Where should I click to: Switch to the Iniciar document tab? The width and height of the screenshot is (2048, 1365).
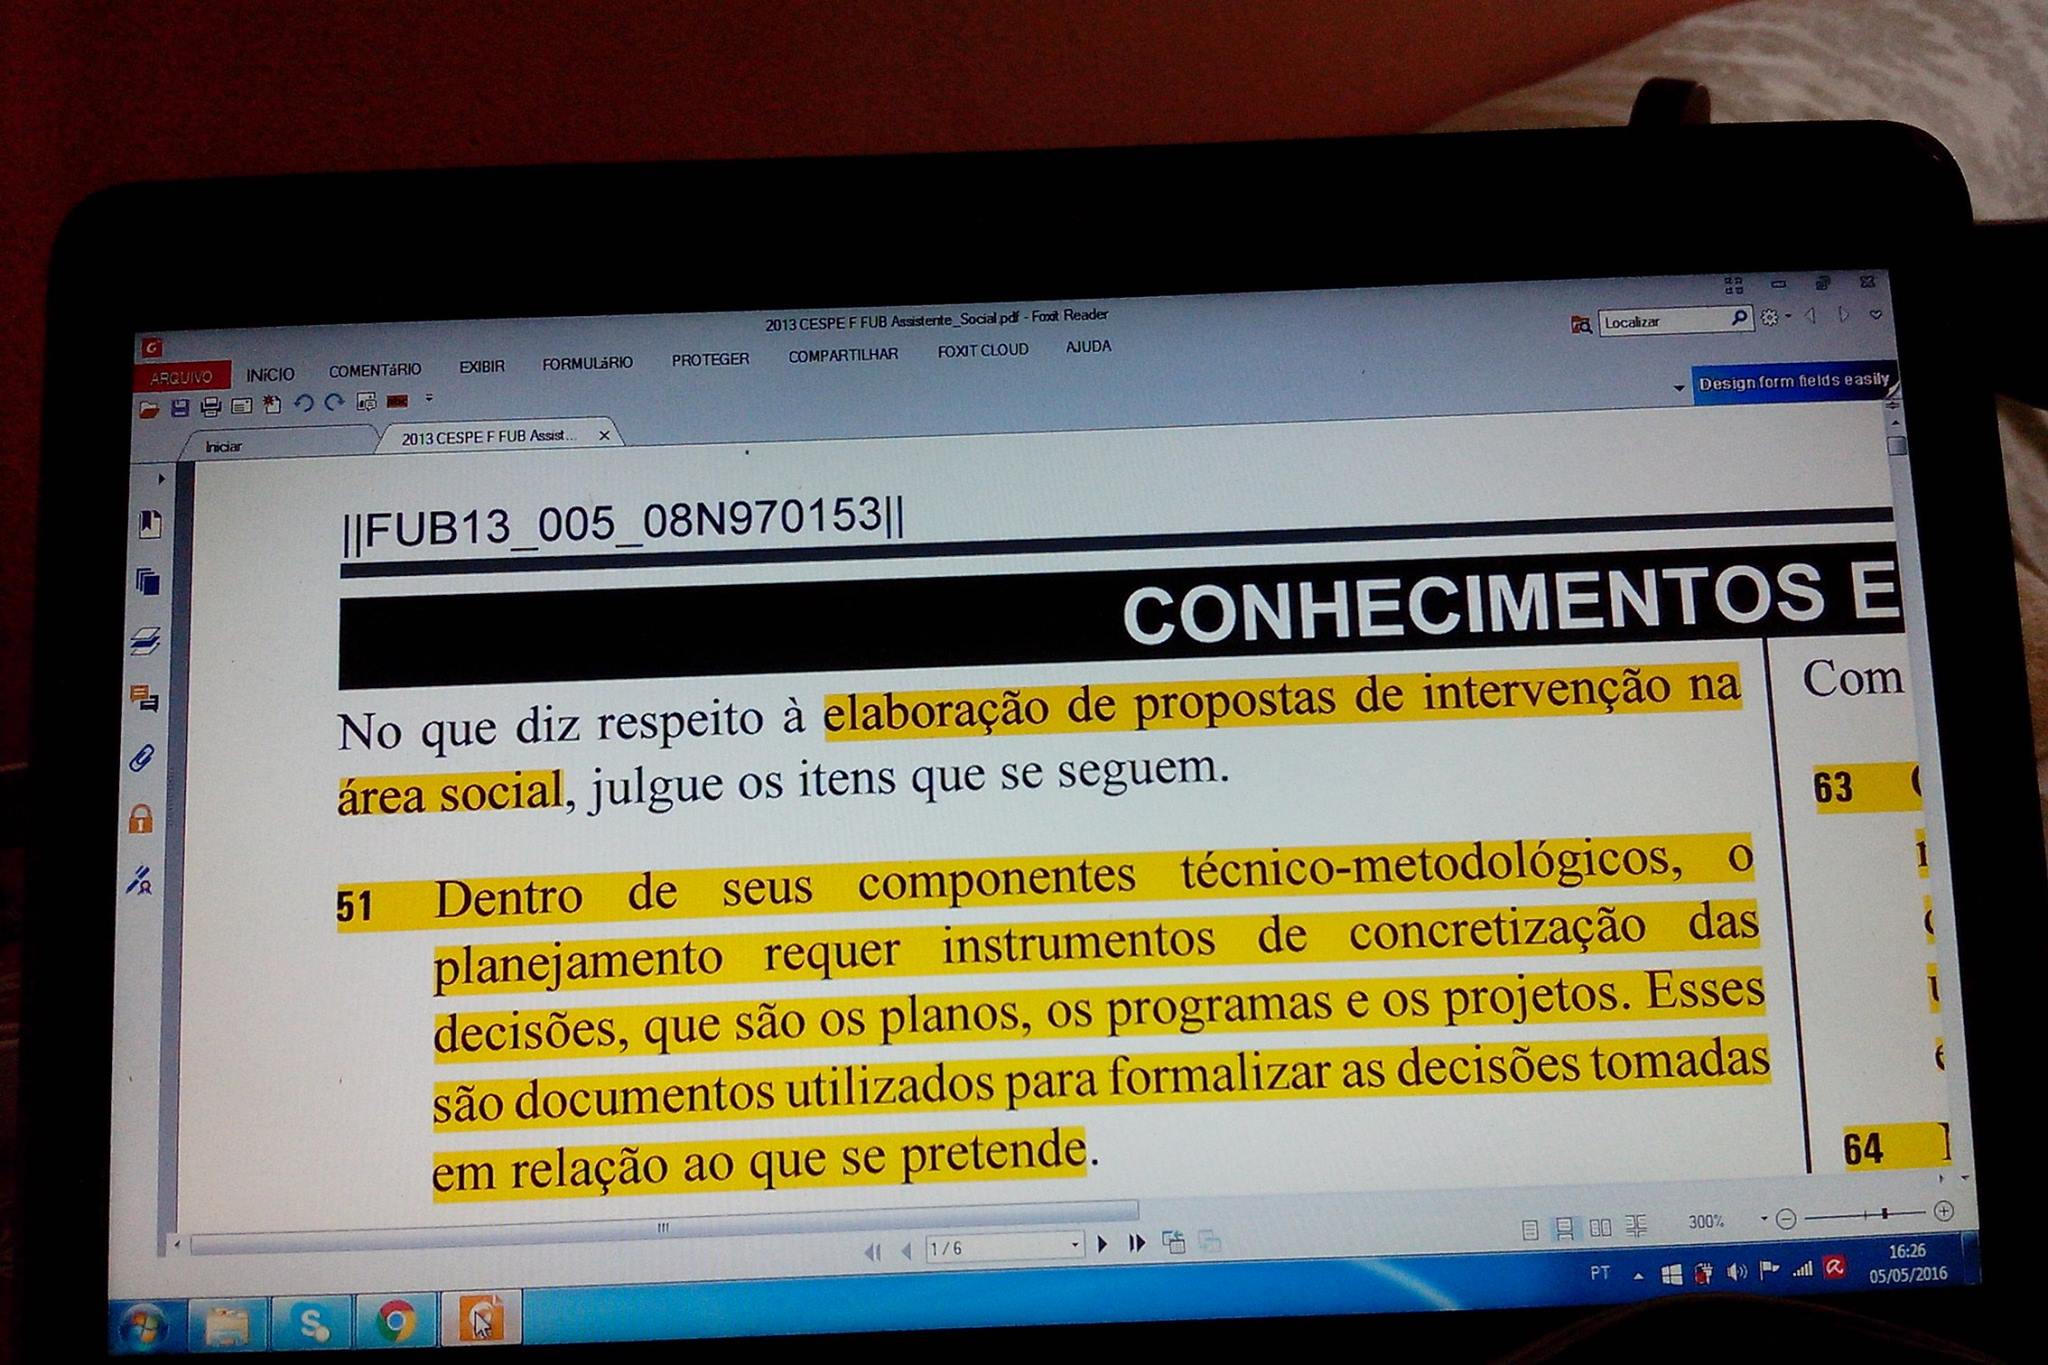pos(224,446)
